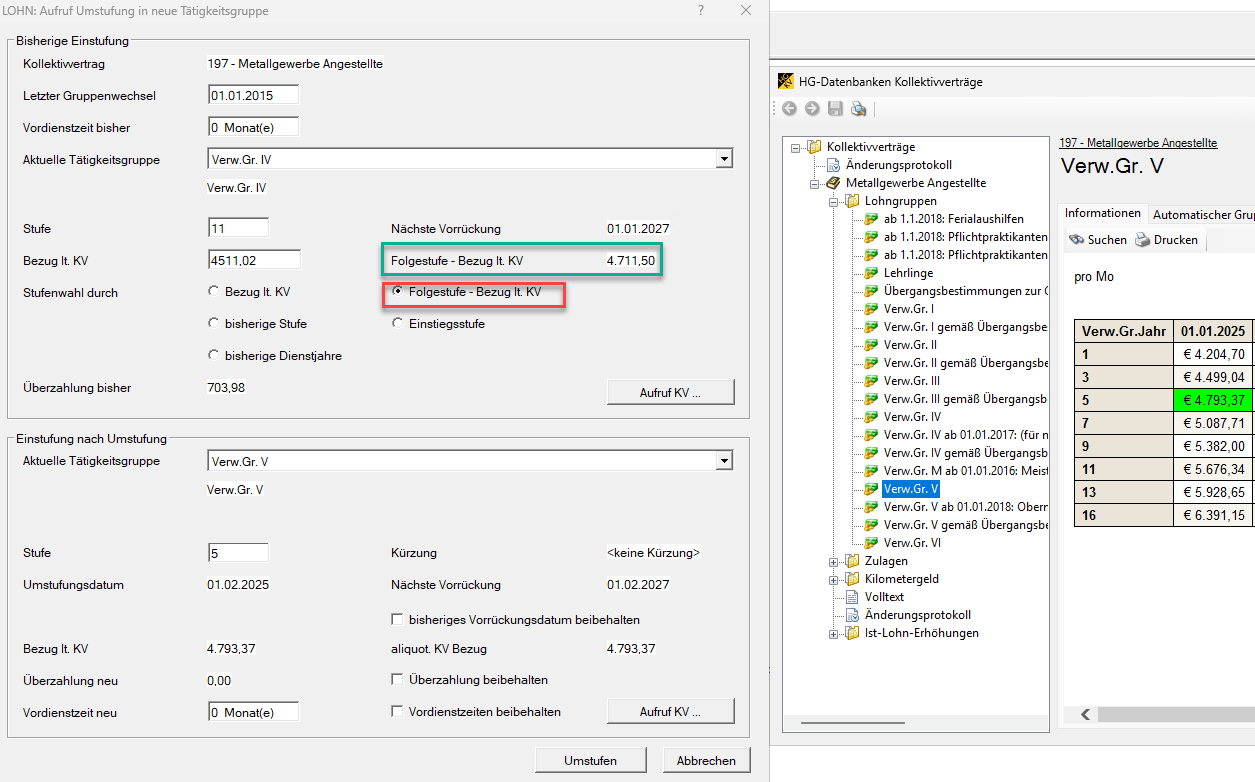Open the upper Aktuelle Tätigkeitsgruppe dropdown
Viewport: 1255px width, 782px height.
point(724,159)
